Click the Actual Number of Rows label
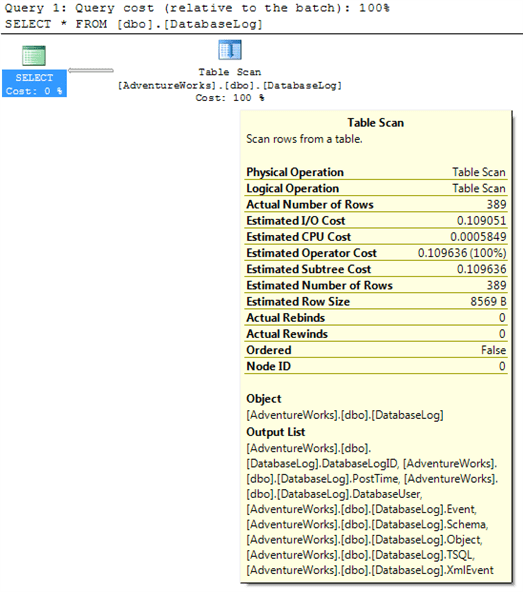The image size is (523, 592). (x=310, y=204)
